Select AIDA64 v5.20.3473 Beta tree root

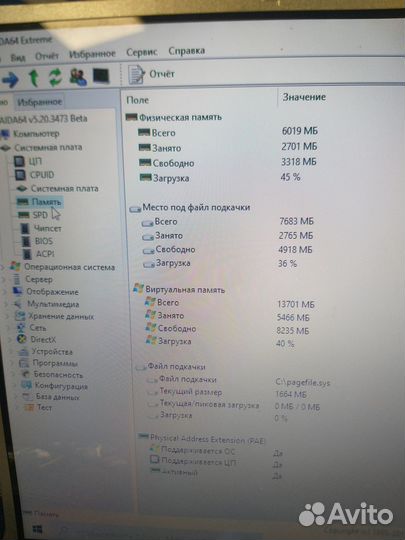pyautogui.click(x=43, y=119)
